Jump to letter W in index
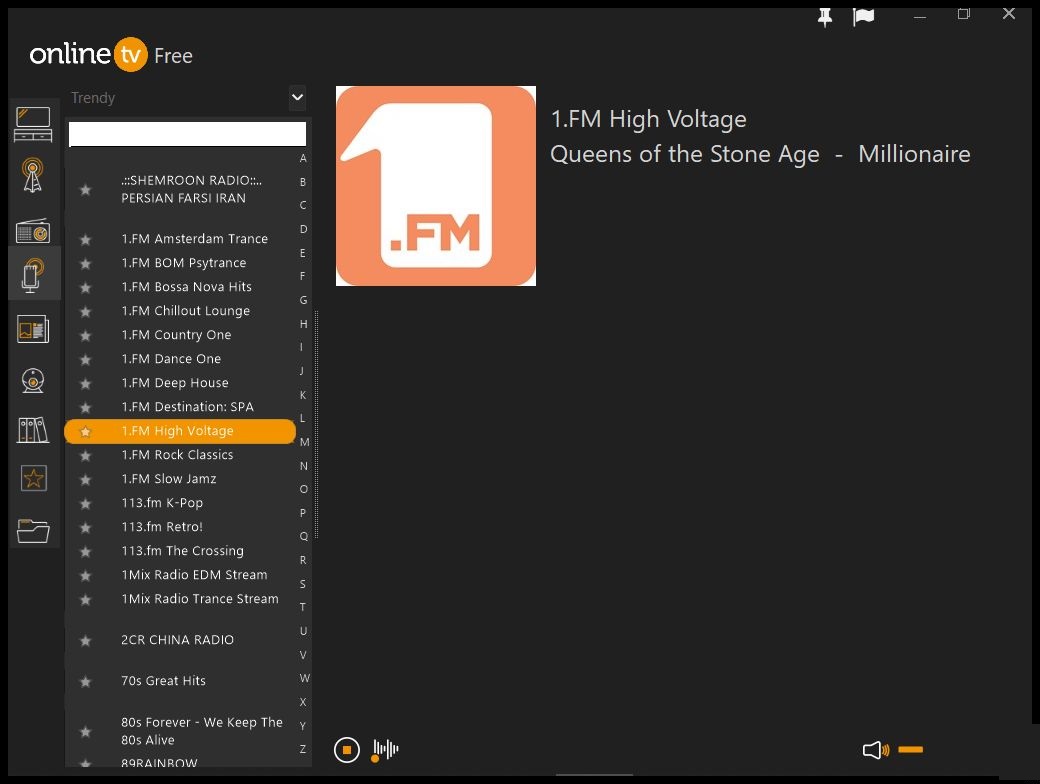 [304, 678]
